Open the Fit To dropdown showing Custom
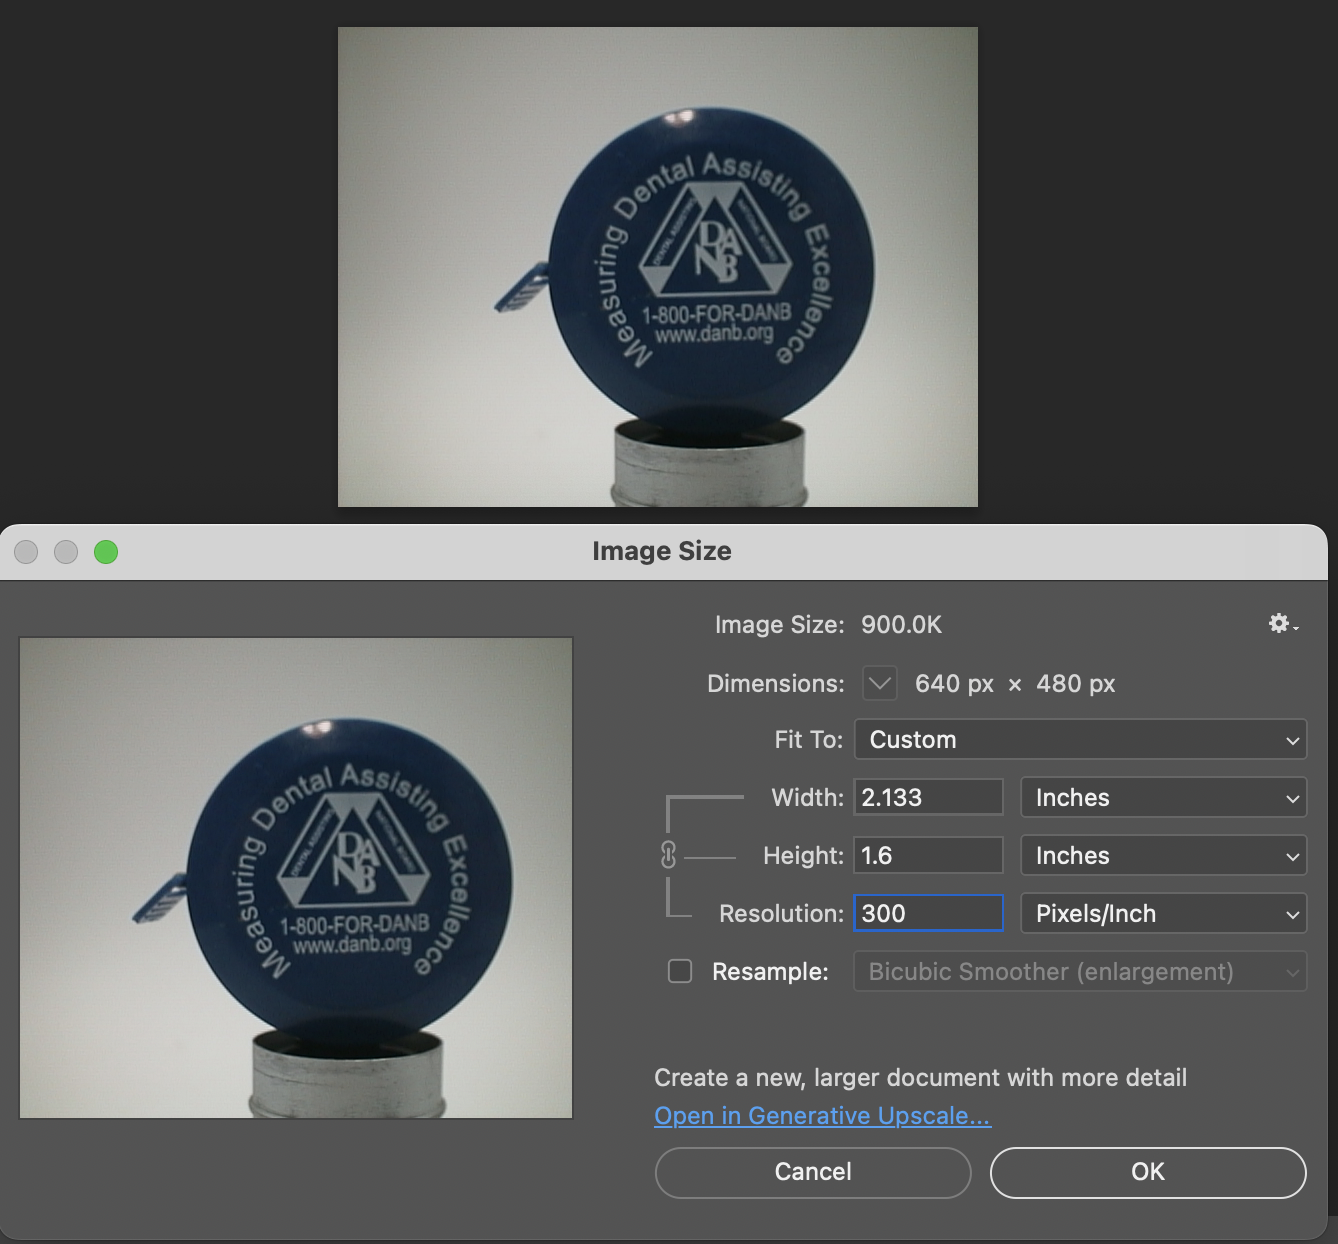The image size is (1338, 1244). click(x=1080, y=739)
